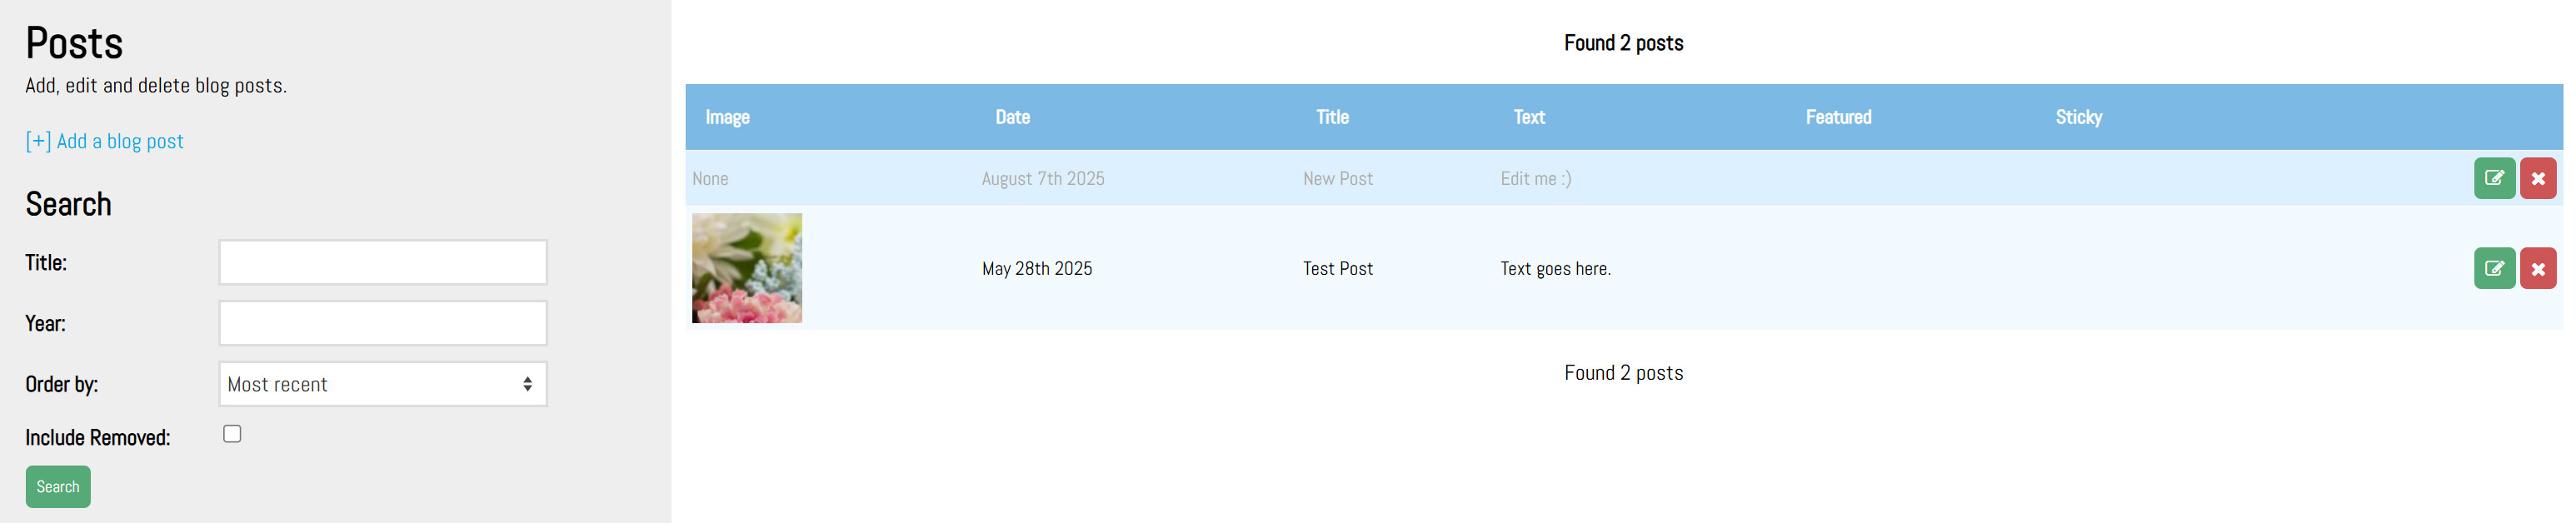Click the Add a blog post link
This screenshot has width=2576, height=523.
click(x=105, y=141)
